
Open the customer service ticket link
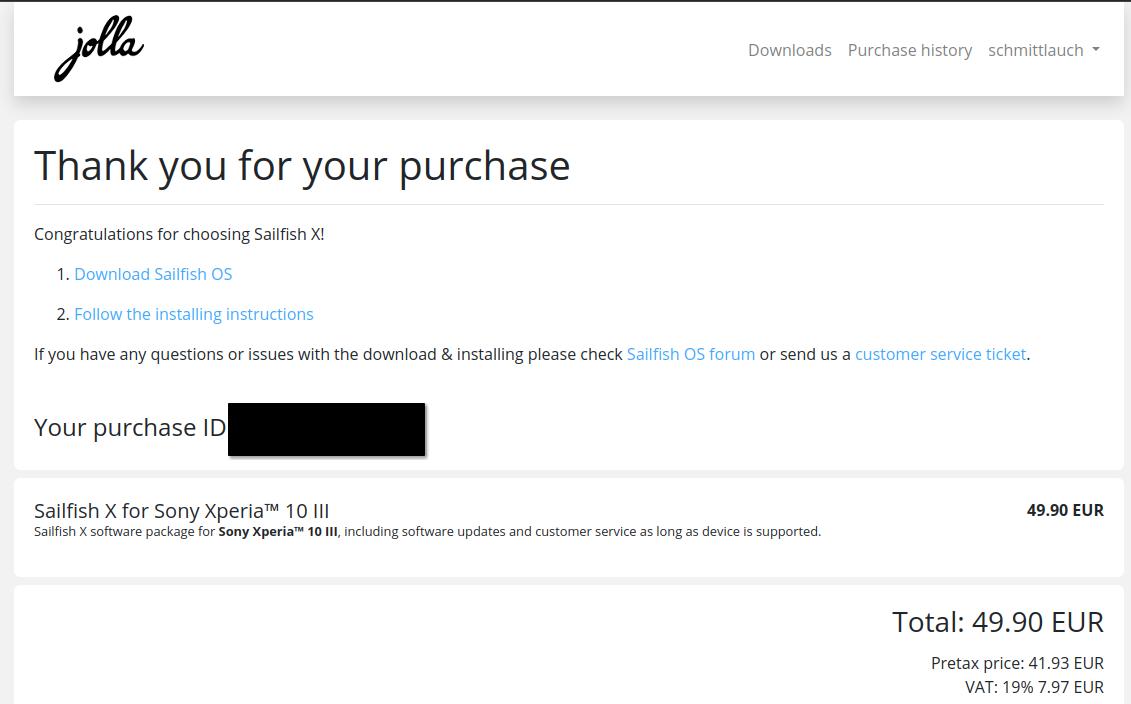coord(940,354)
